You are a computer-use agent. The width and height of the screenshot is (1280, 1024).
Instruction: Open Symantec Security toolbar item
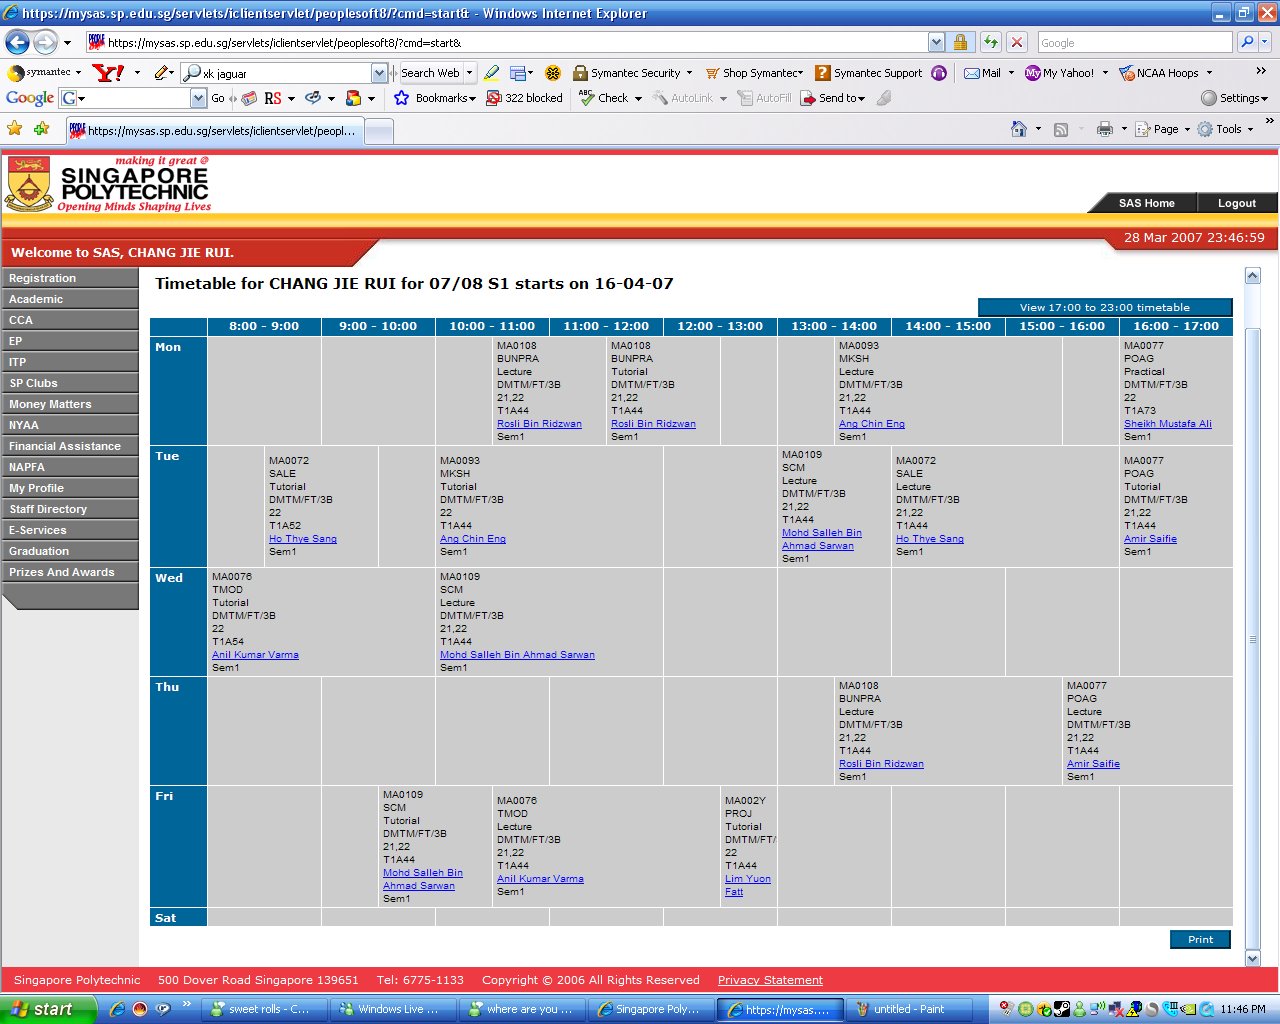[632, 72]
